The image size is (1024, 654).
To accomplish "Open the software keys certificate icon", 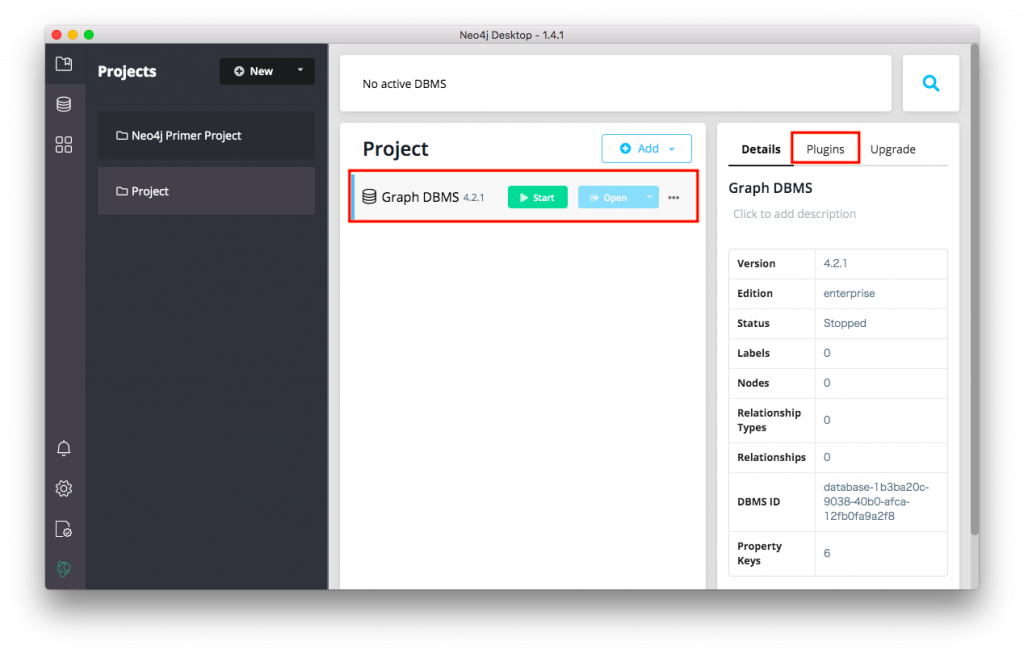I will (x=64, y=529).
